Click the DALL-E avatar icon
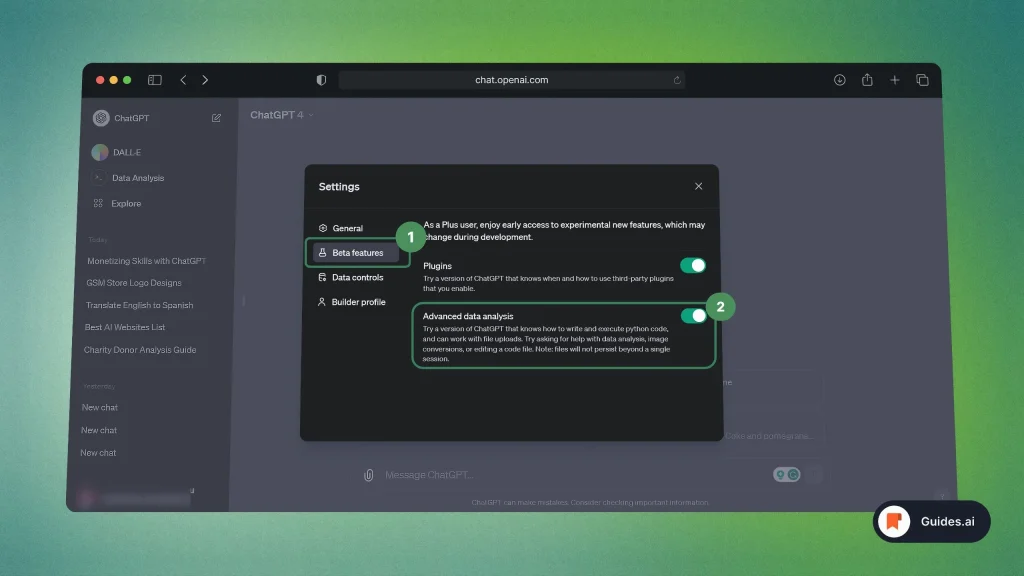This screenshot has width=1024, height=576. (100, 152)
